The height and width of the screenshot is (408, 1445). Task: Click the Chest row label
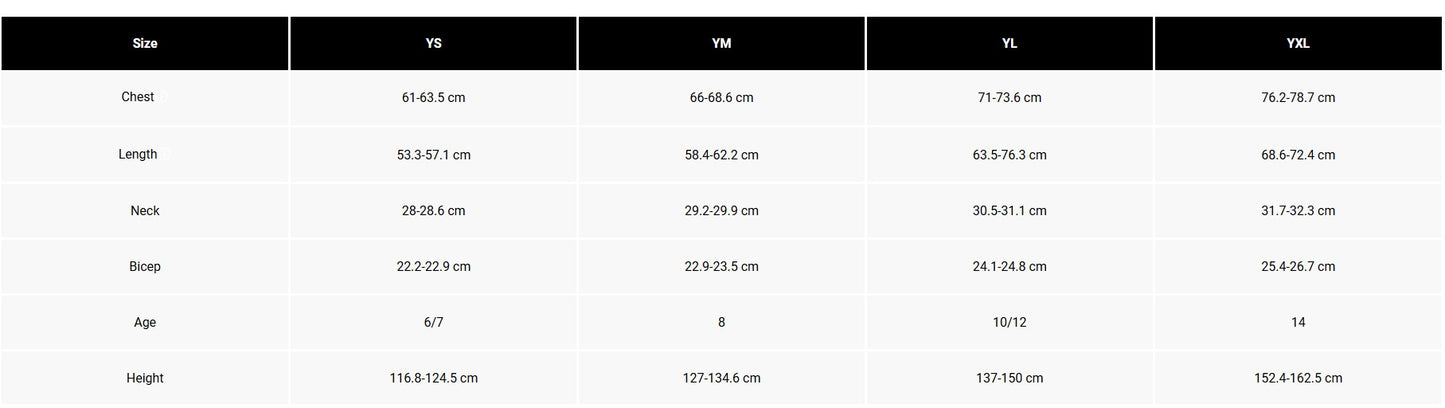click(x=138, y=98)
